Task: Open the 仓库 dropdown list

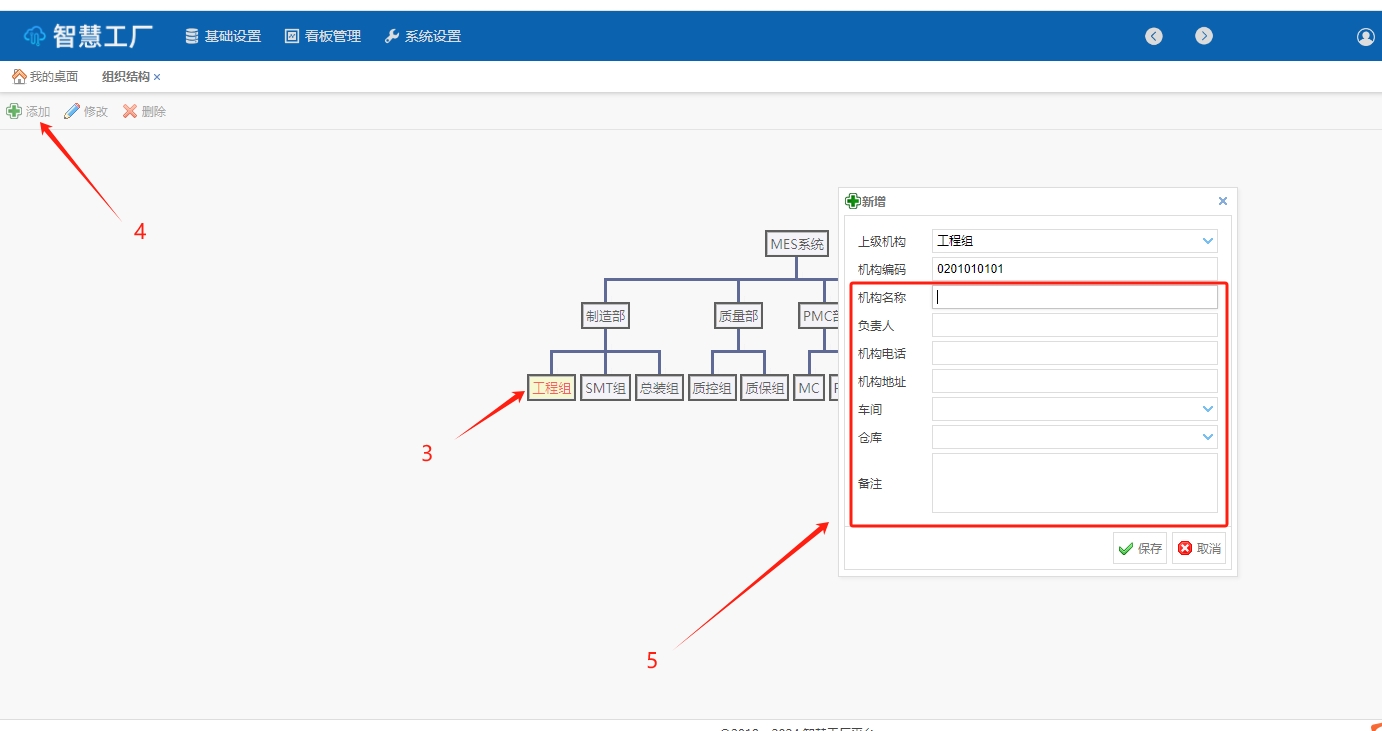Action: coord(1208,437)
